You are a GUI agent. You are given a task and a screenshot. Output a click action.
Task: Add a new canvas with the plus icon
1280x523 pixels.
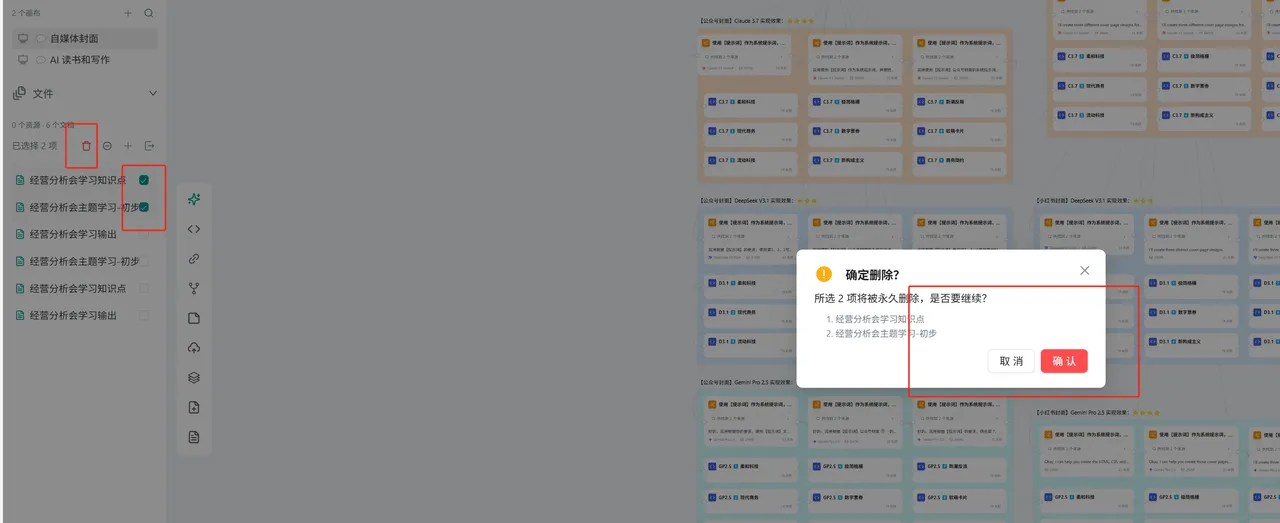coord(127,14)
